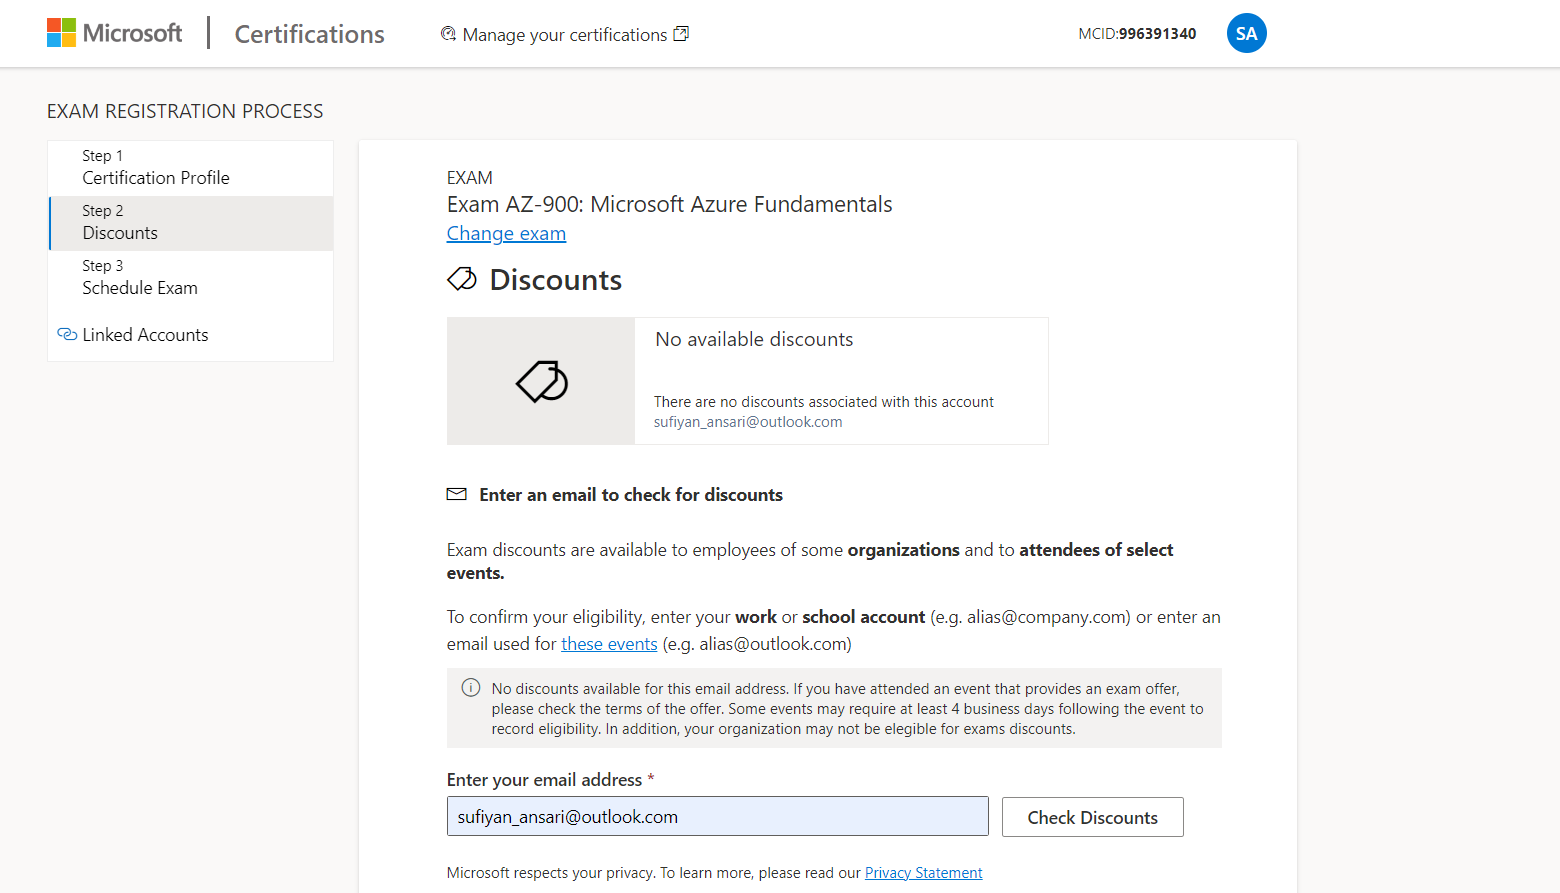Click the tag icon inside No available discounts box
This screenshot has width=1560, height=893.
(x=540, y=381)
